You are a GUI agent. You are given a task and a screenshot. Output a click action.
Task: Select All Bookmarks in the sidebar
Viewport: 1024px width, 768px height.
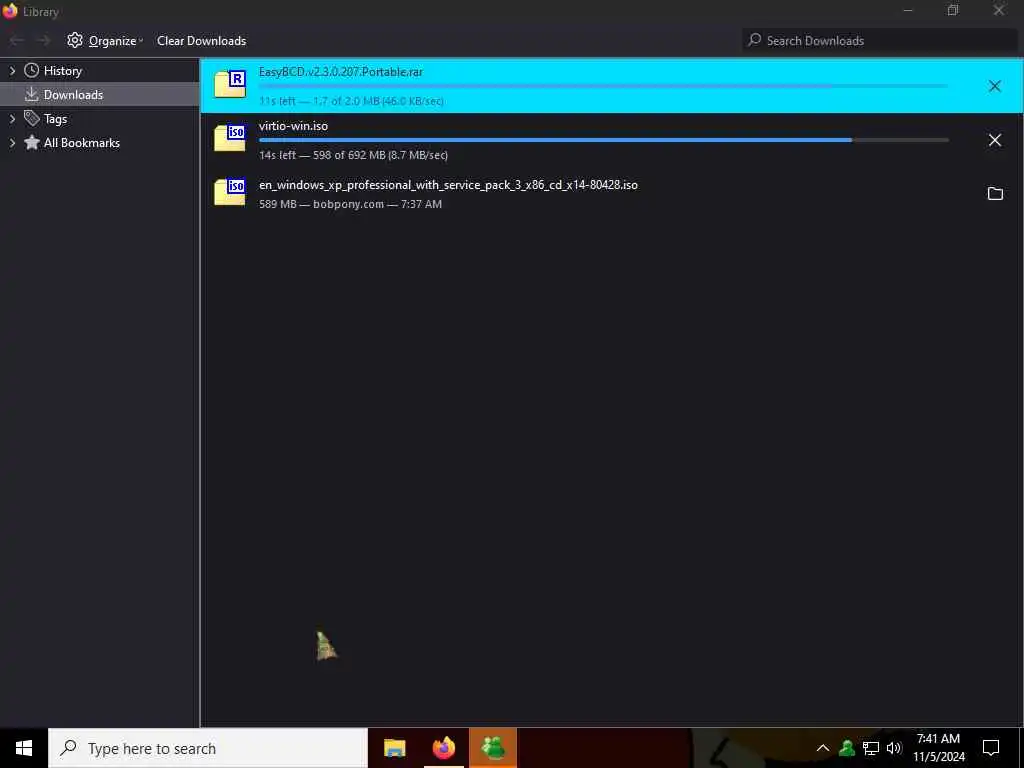coord(82,142)
